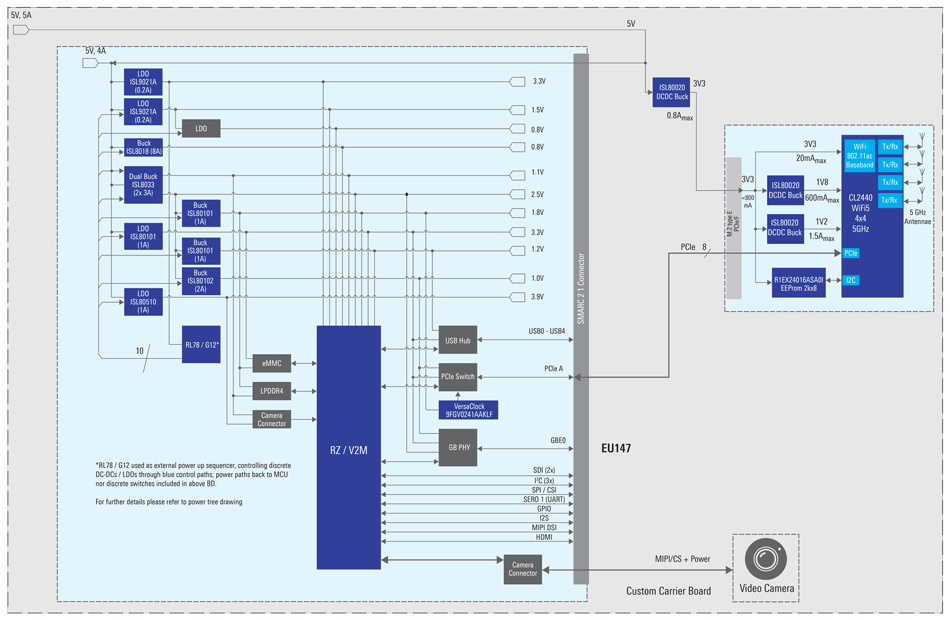
Task: Select the LPDDR4 memory block
Action: pos(271,391)
